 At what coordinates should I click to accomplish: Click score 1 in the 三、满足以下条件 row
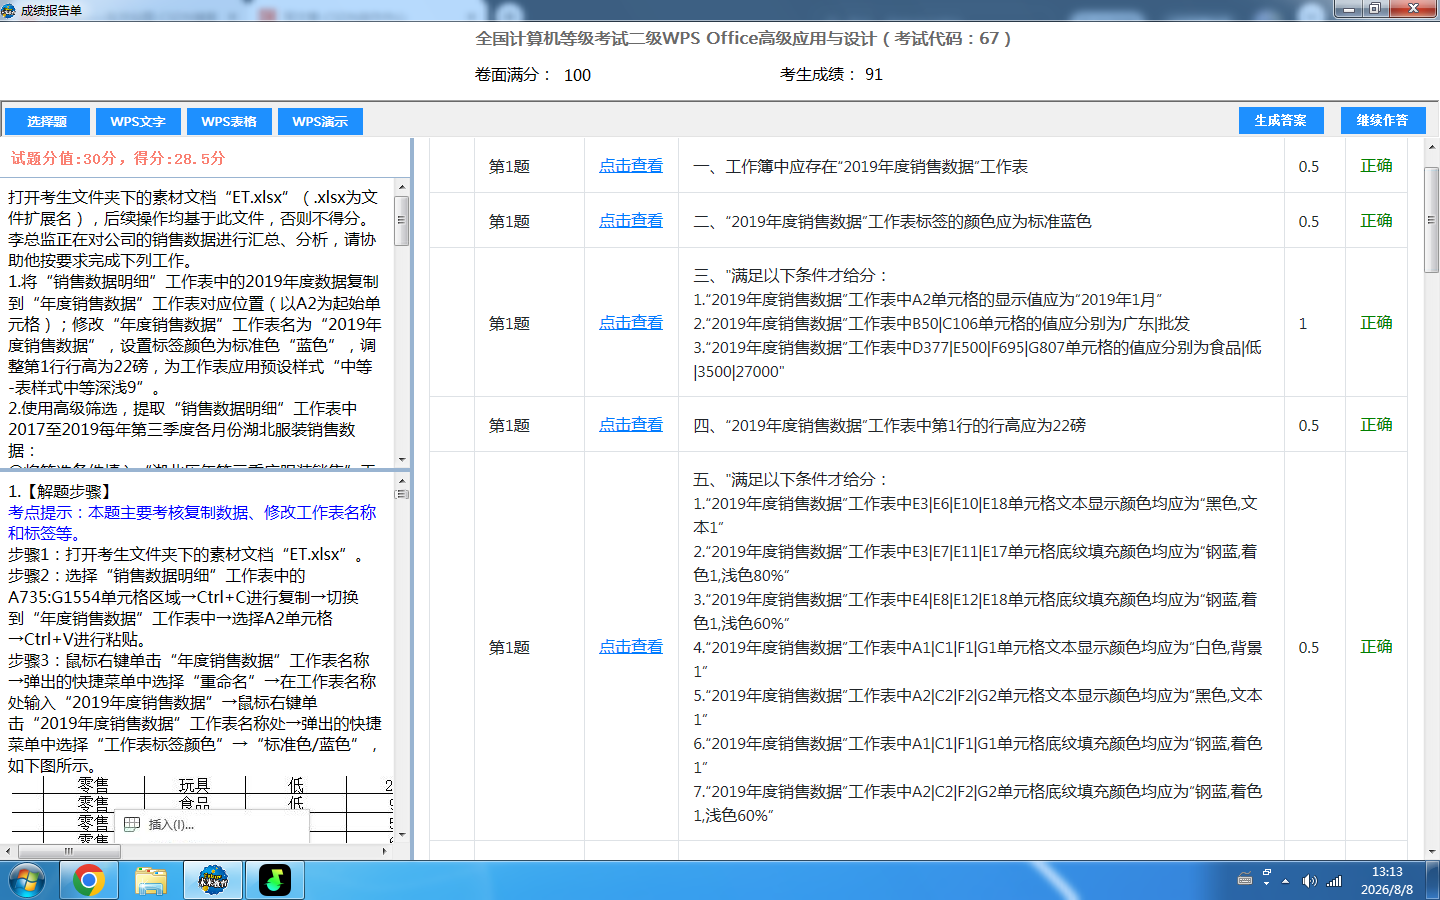[x=1303, y=324]
